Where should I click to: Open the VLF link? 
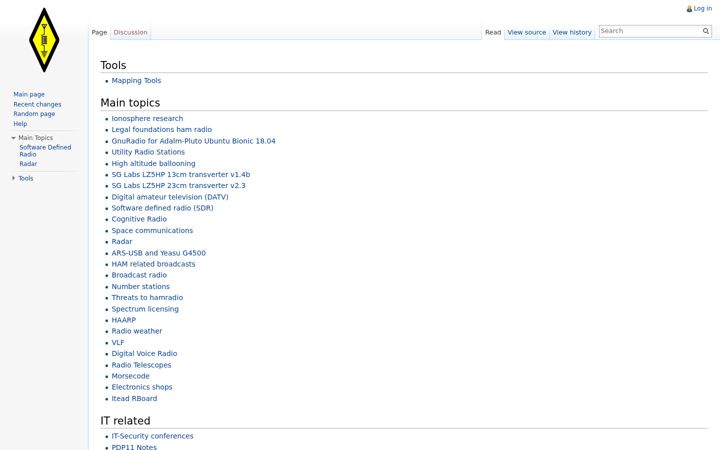pos(118,343)
